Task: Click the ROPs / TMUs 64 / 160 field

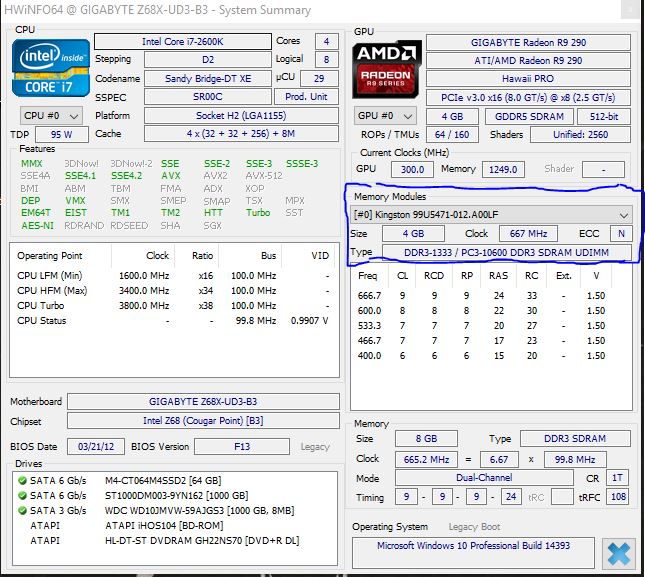Action: pos(452,134)
